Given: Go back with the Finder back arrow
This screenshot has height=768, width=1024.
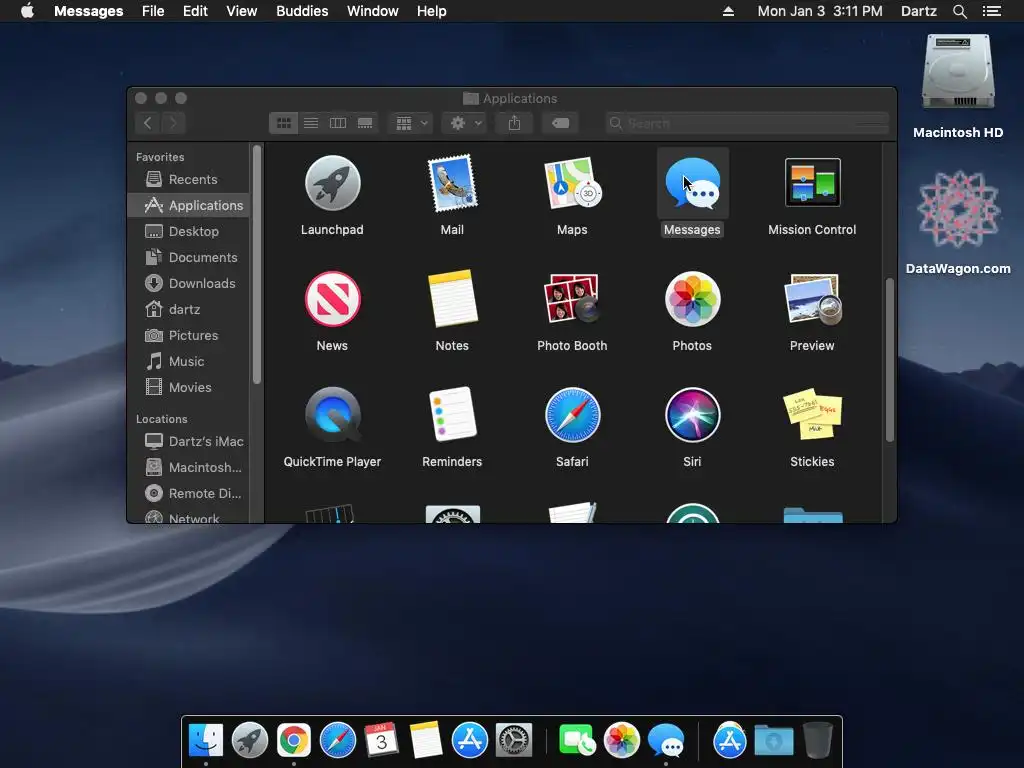Looking at the screenshot, I should point(148,123).
